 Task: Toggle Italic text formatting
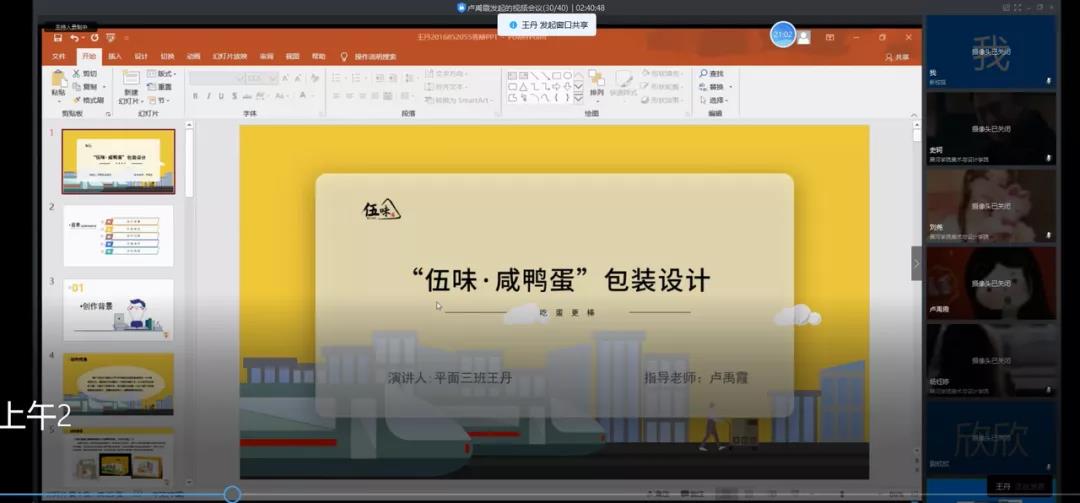208,96
